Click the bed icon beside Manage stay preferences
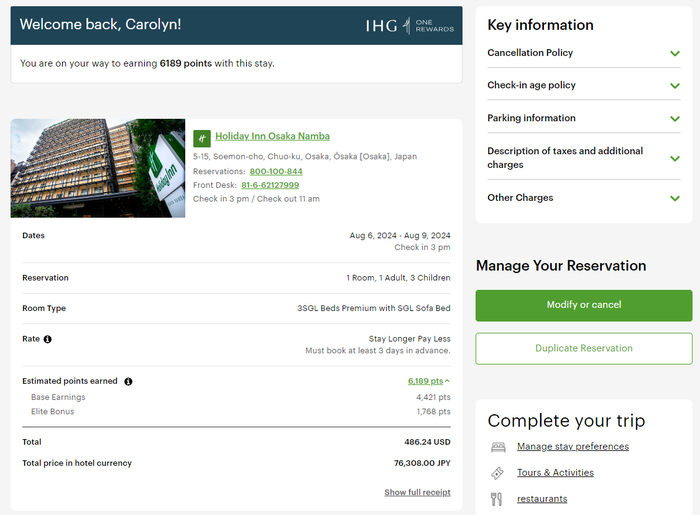Image resolution: width=700 pixels, height=515 pixels. point(498,447)
